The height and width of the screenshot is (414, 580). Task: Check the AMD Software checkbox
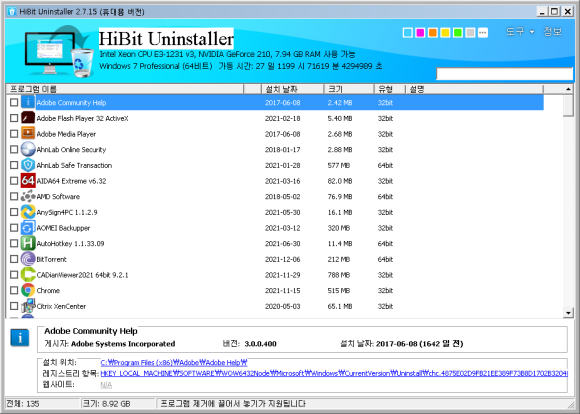click(x=14, y=196)
